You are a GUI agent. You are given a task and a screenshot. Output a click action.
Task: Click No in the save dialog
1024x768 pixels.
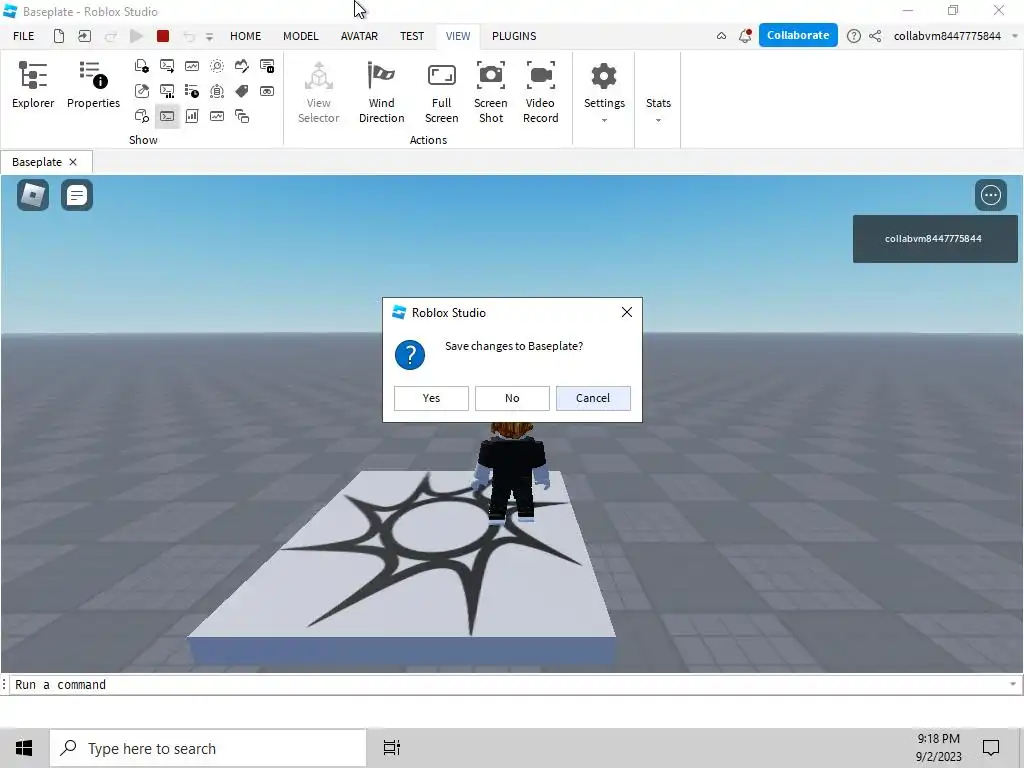coord(512,398)
